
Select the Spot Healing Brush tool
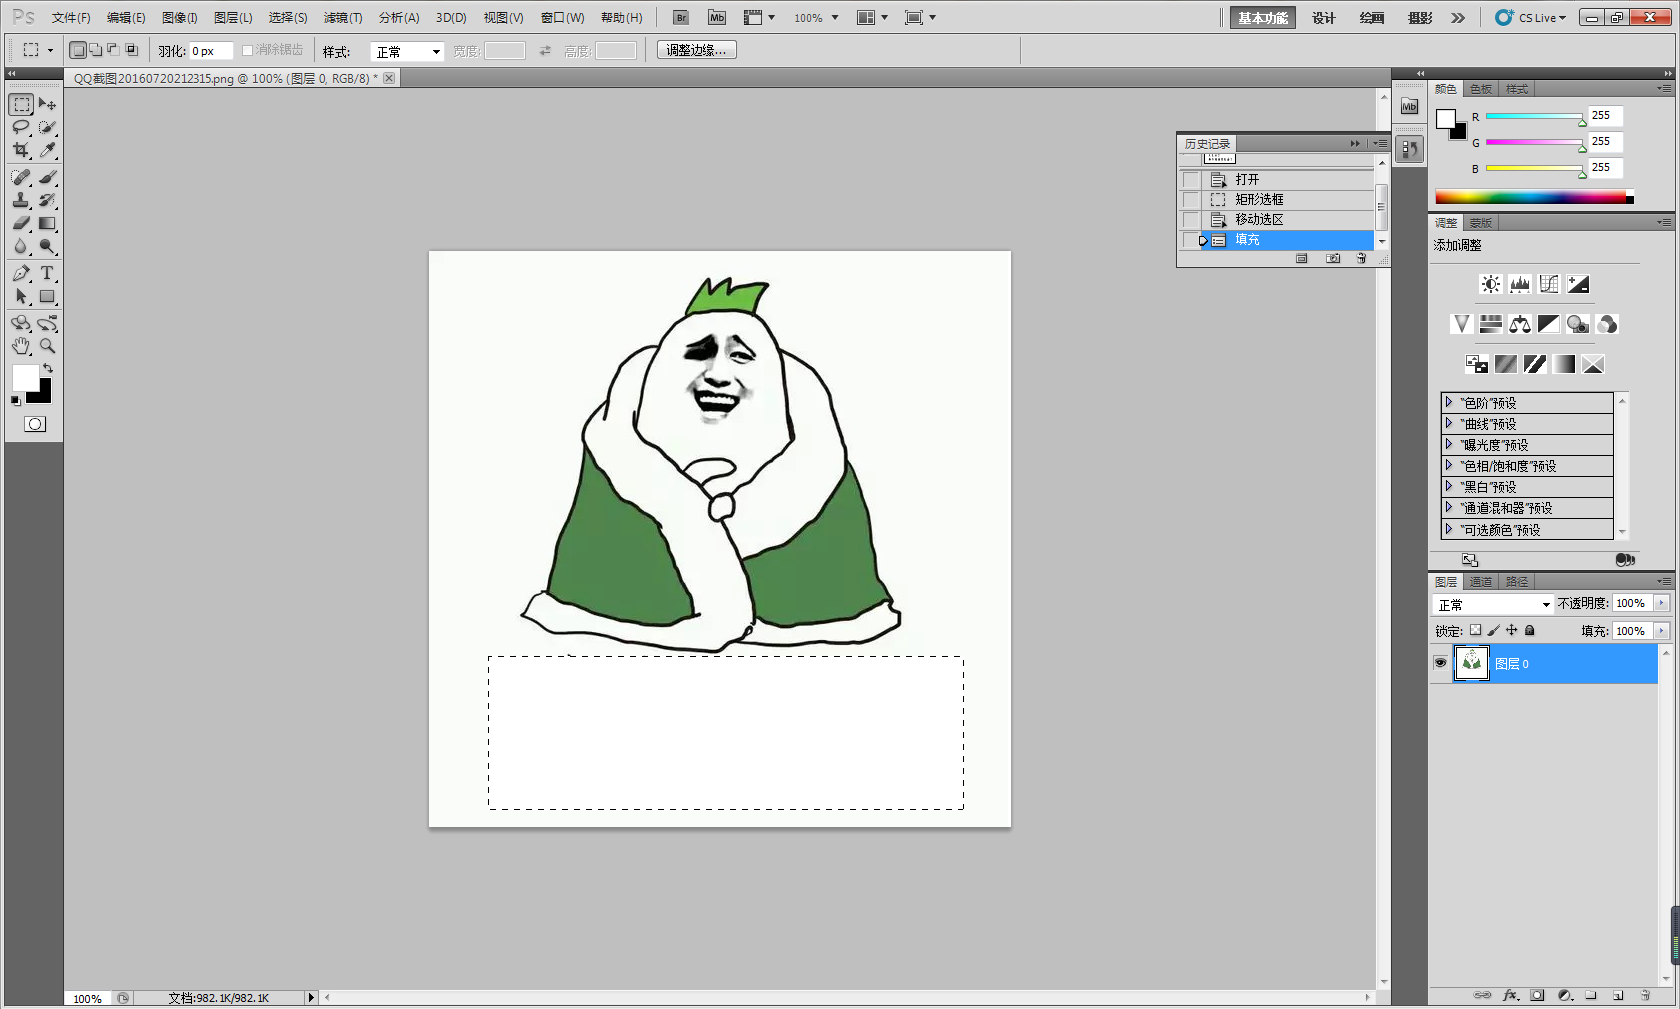coord(21,177)
